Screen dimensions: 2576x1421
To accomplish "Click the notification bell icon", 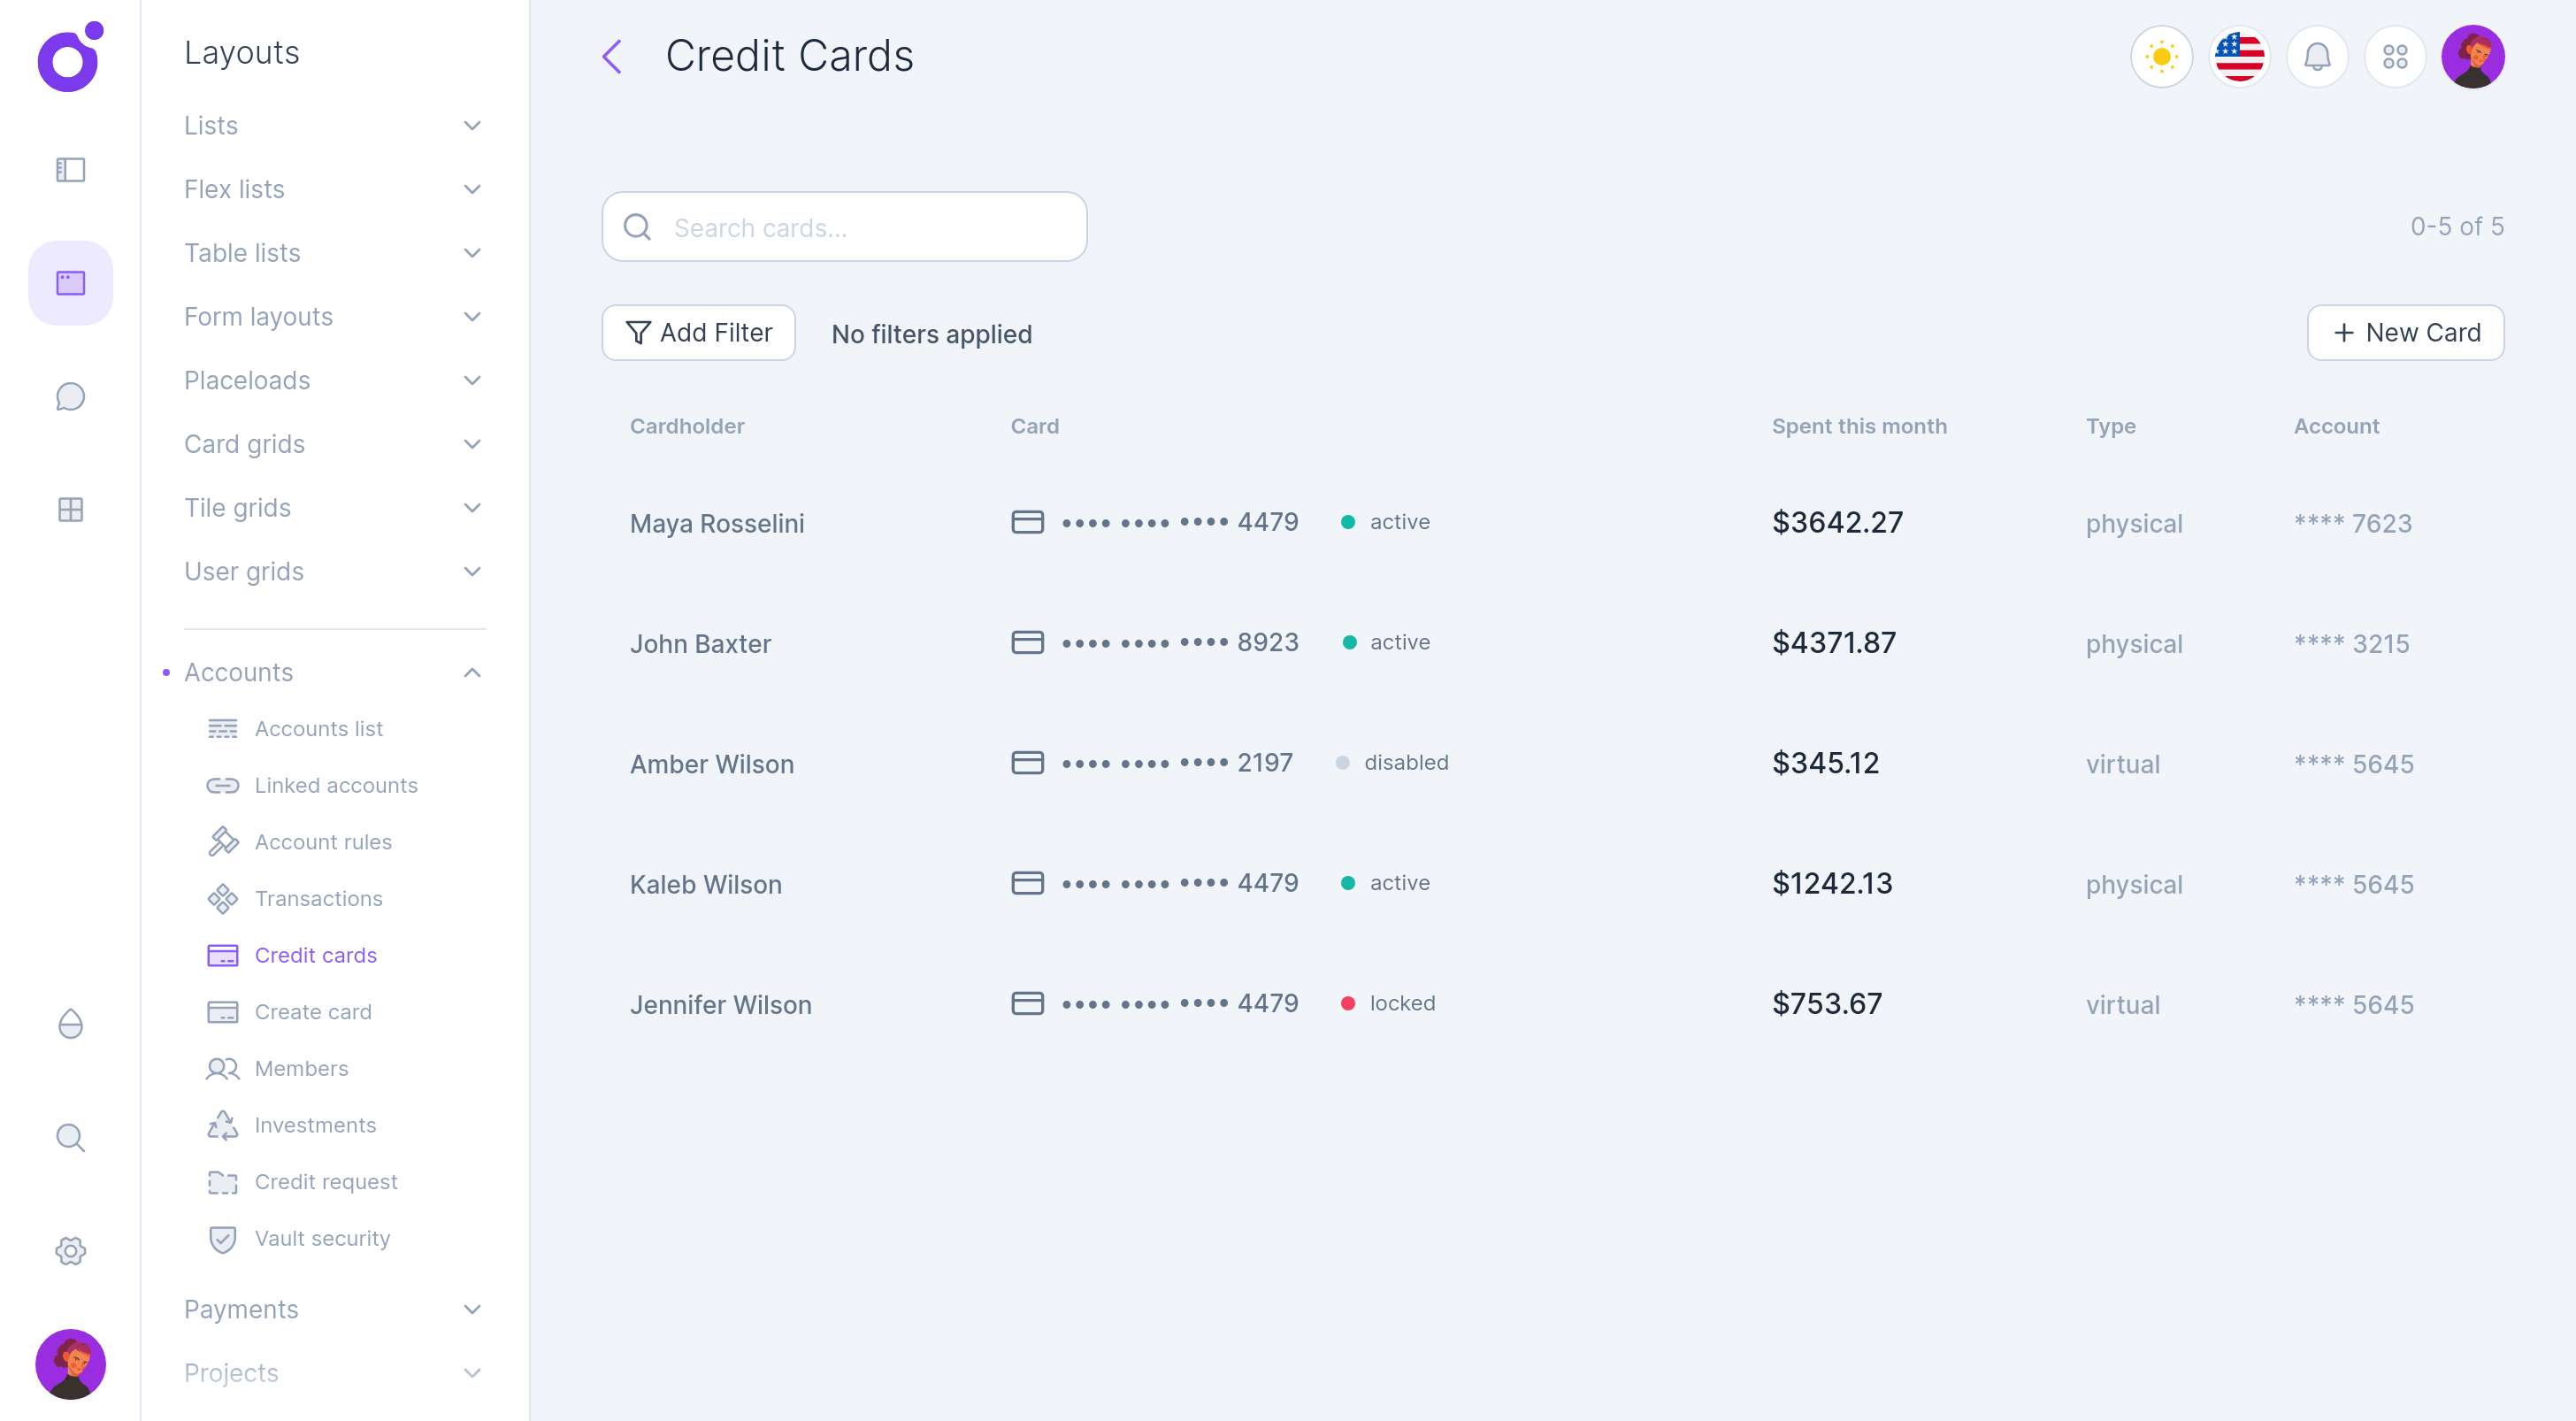I will click(x=2318, y=57).
